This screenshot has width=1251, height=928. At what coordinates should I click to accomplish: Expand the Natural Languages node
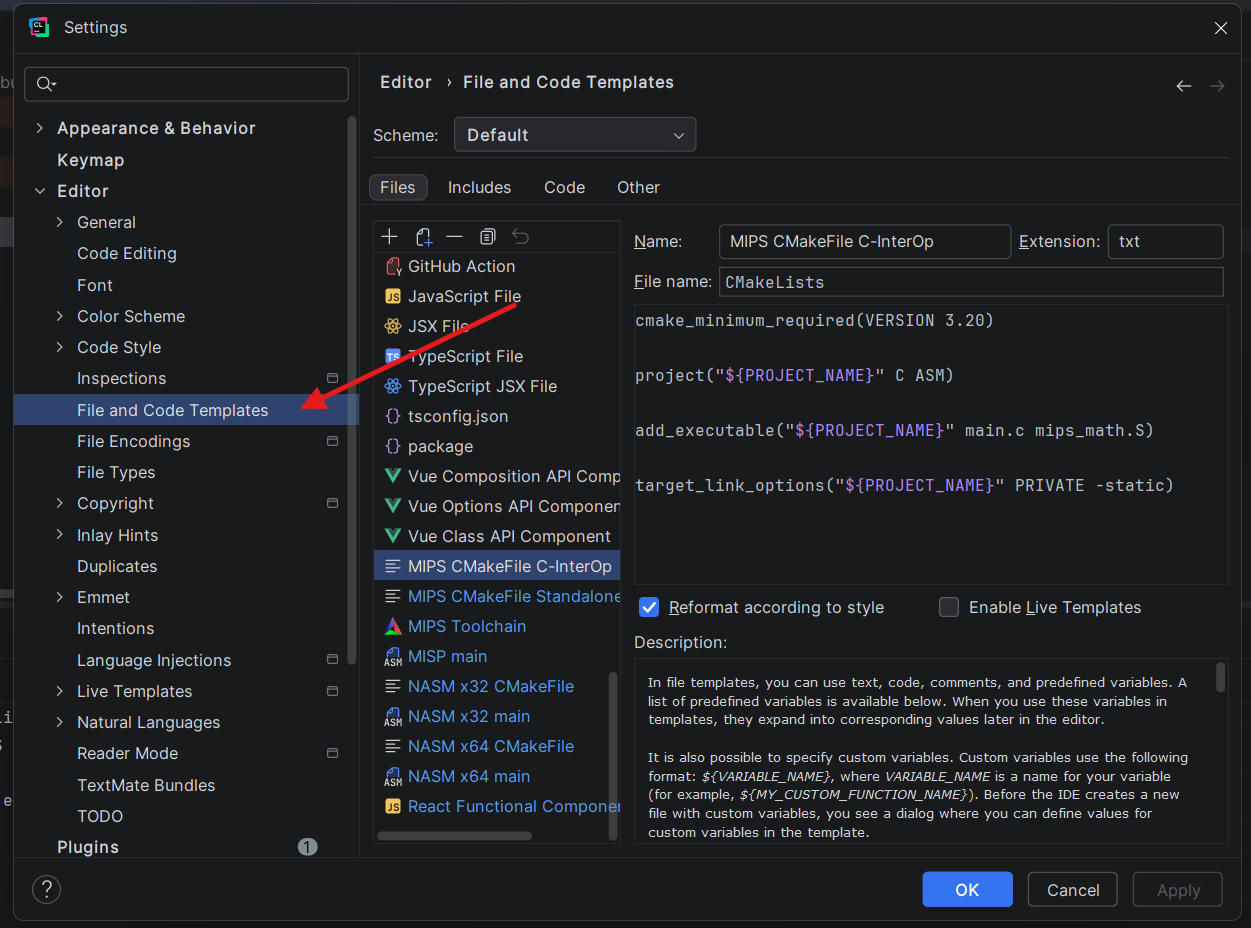[x=60, y=722]
